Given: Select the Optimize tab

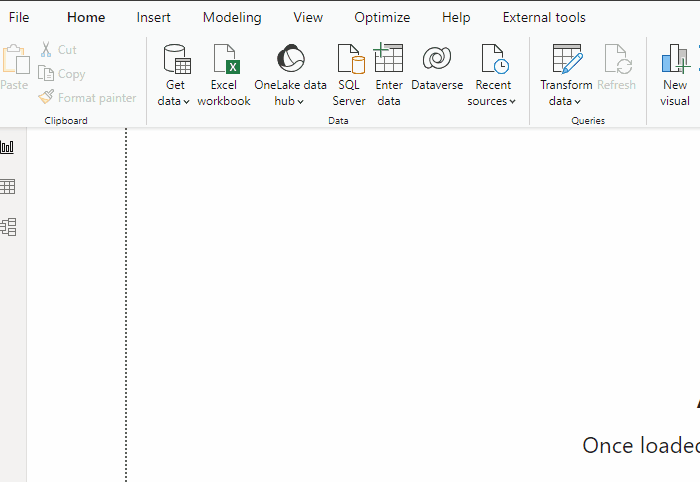Looking at the screenshot, I should (382, 17).
